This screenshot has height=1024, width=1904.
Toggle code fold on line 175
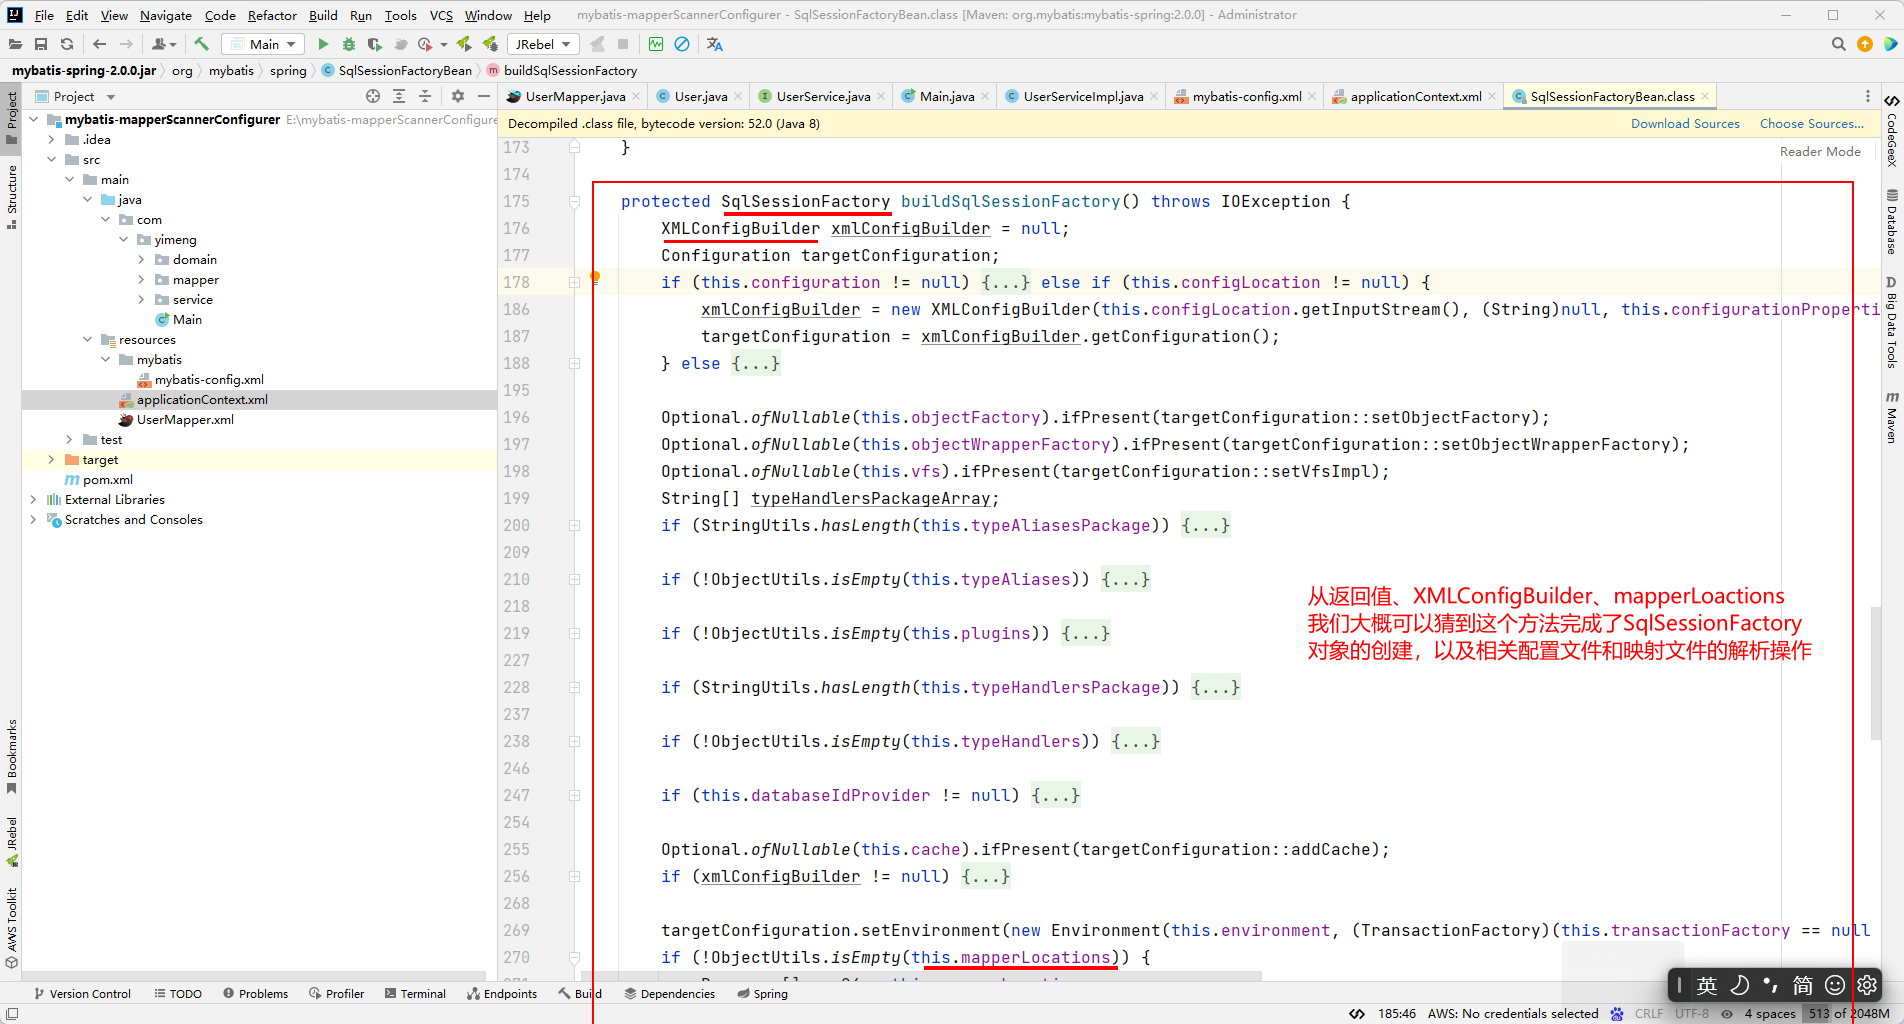click(x=574, y=201)
